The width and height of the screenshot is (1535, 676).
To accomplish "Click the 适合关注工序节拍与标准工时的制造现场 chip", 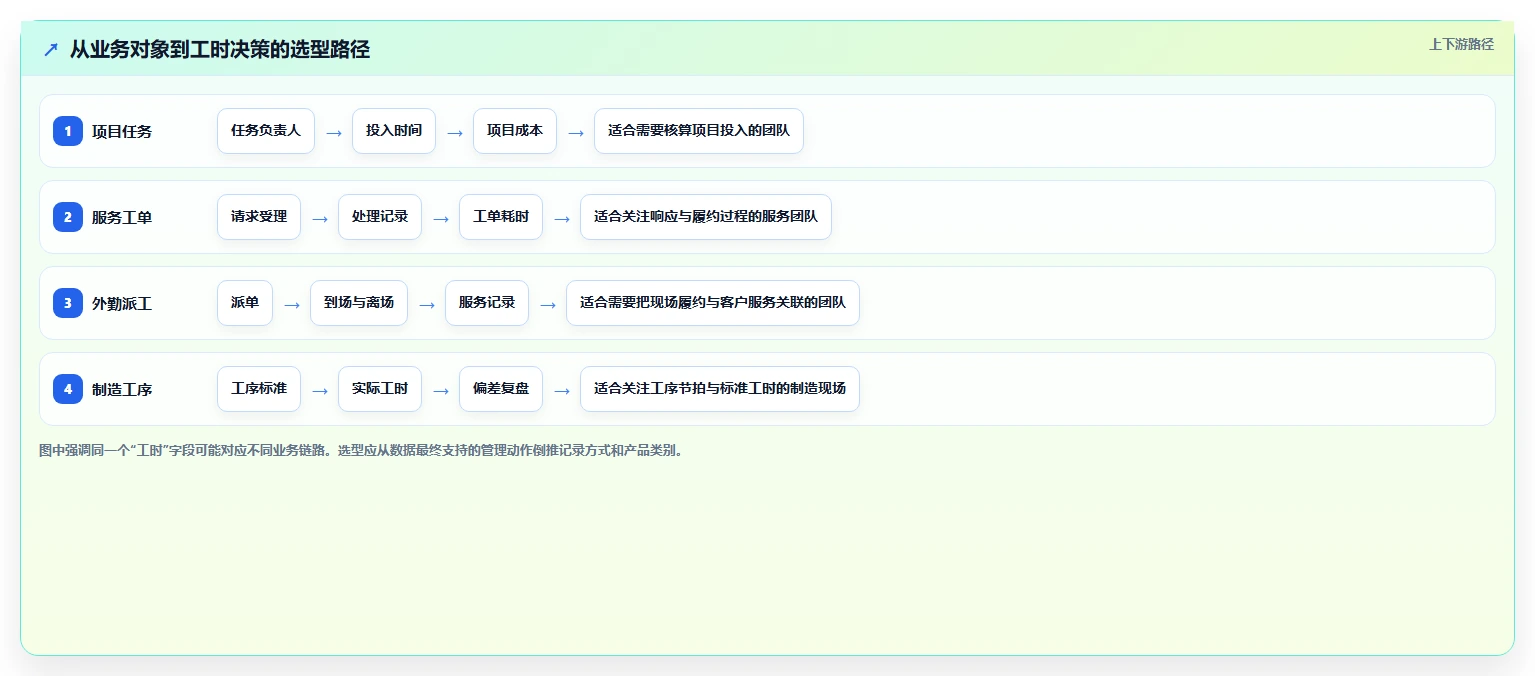I will (x=720, y=389).
